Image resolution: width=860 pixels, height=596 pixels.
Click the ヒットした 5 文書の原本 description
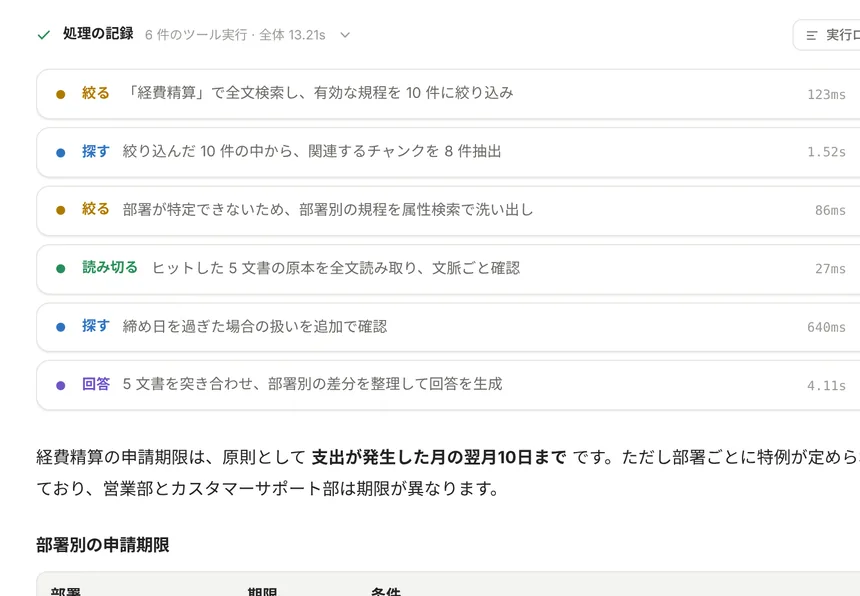coord(336,268)
